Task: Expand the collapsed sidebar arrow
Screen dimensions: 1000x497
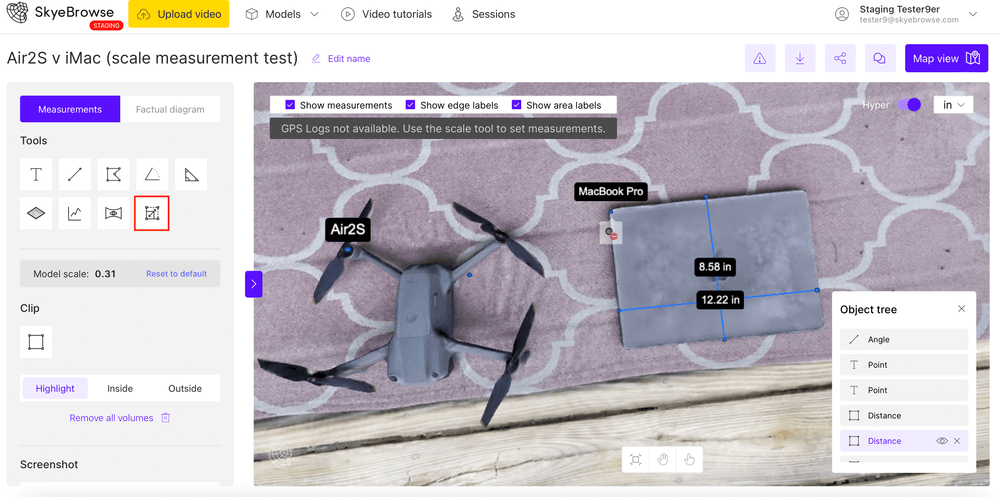Action: coord(254,284)
